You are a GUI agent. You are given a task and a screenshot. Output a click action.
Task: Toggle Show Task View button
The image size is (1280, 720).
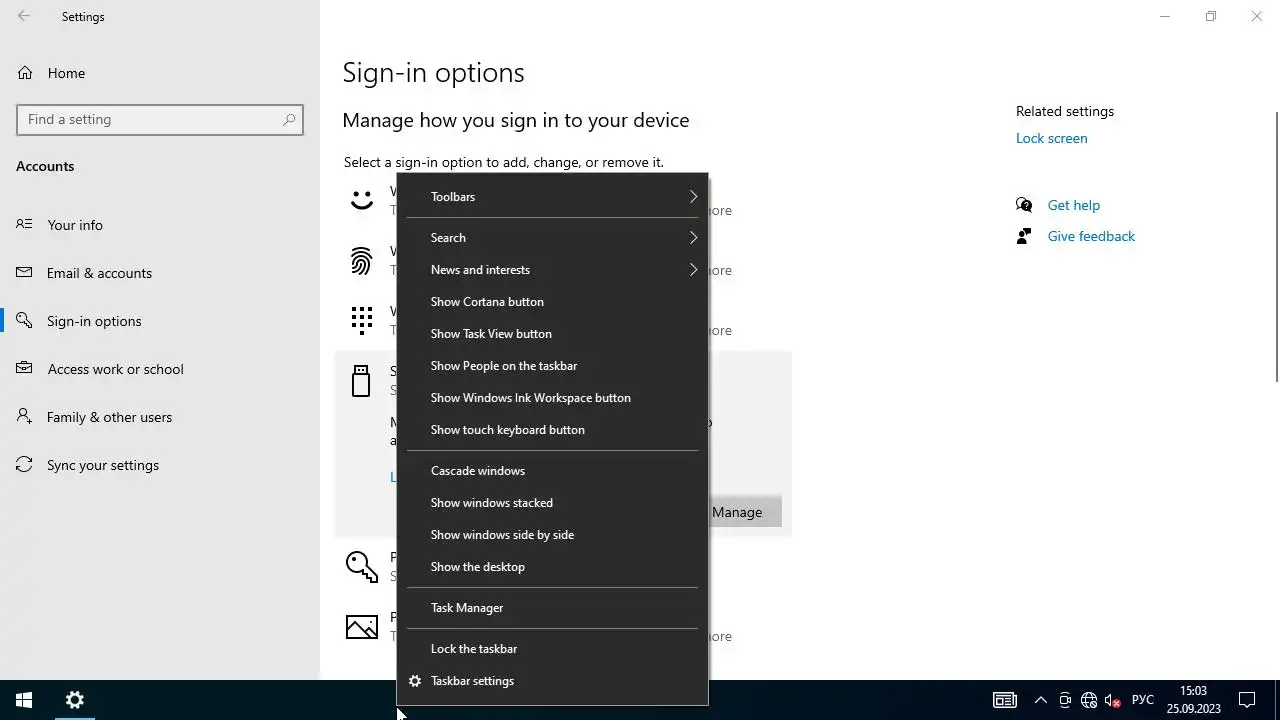click(x=552, y=334)
